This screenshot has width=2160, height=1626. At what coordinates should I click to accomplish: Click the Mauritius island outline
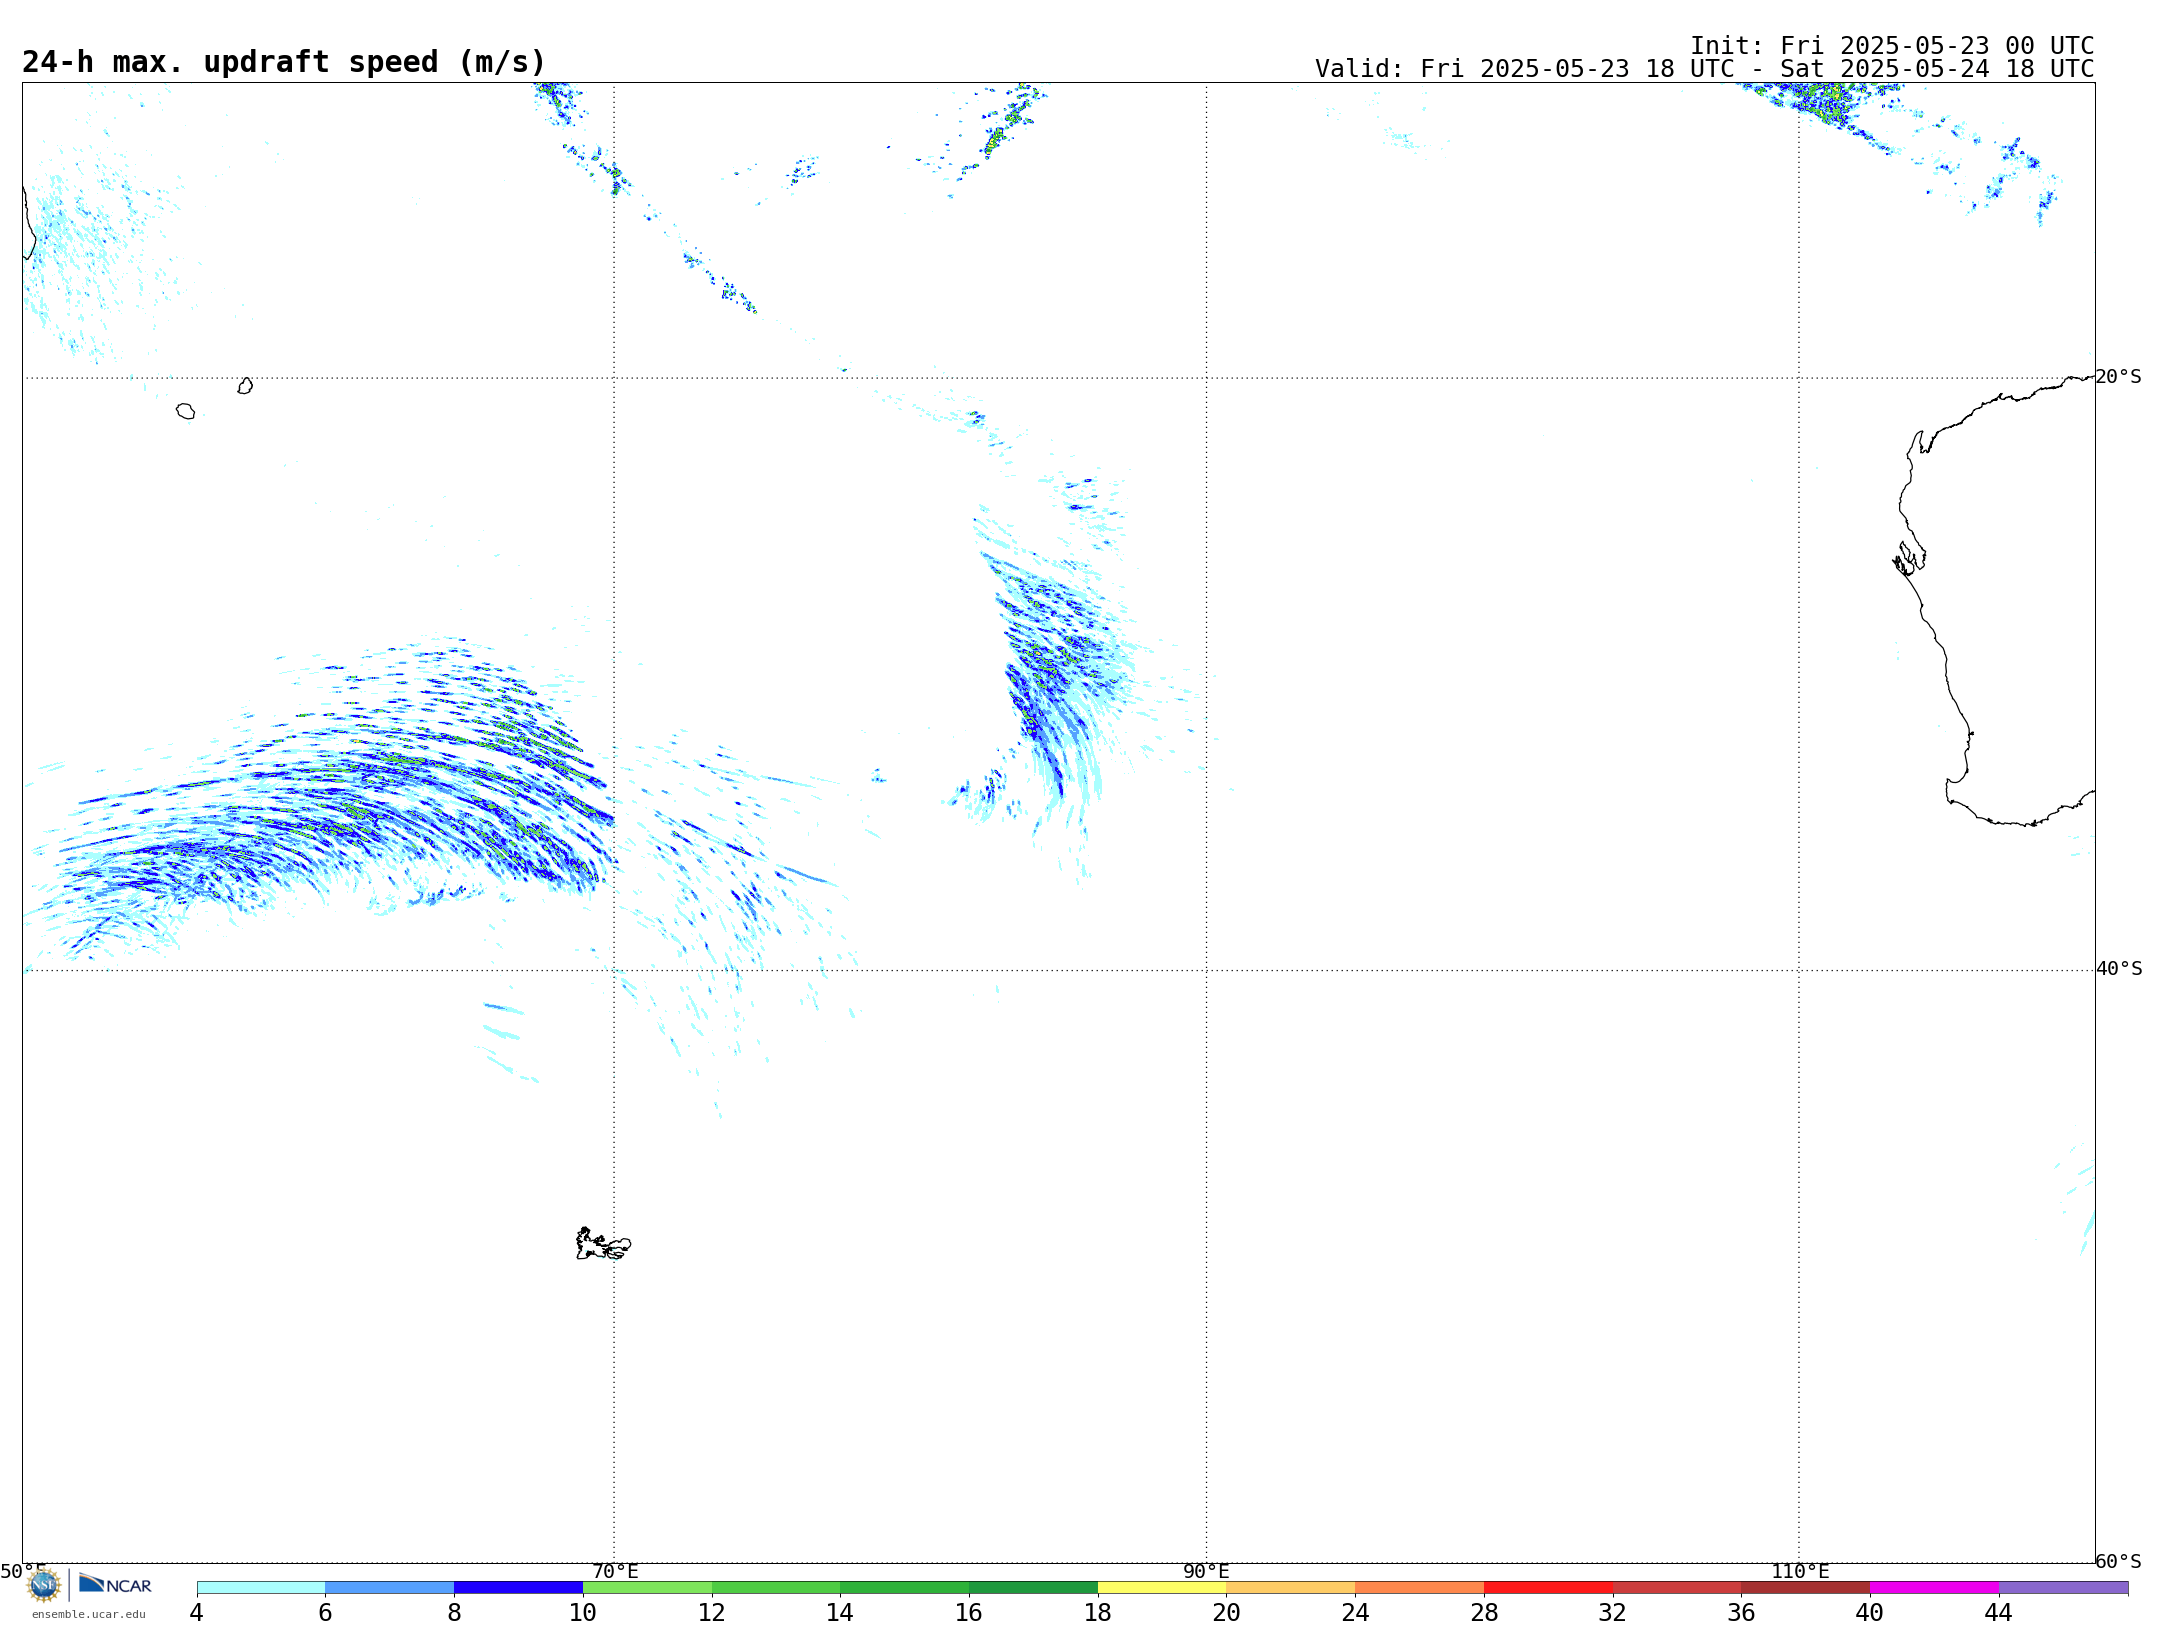coord(245,386)
